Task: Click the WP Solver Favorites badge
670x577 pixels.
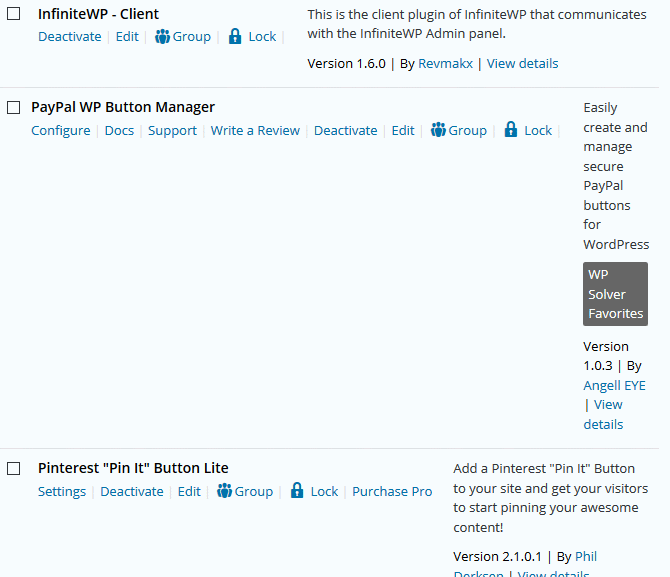Action: (615, 294)
